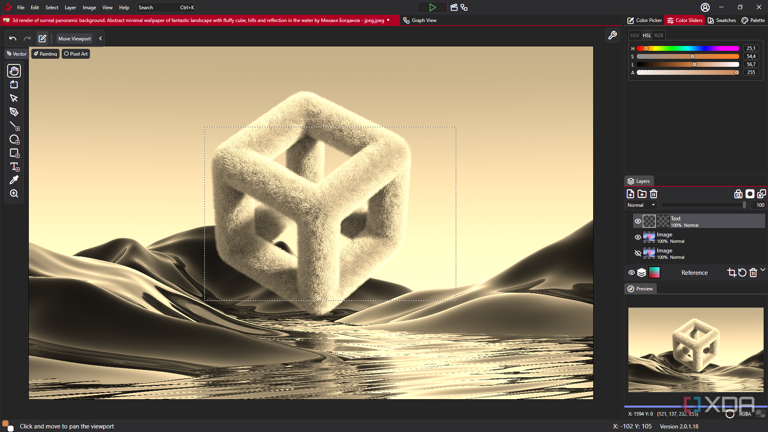Open the Edit menu

(x=35, y=7)
